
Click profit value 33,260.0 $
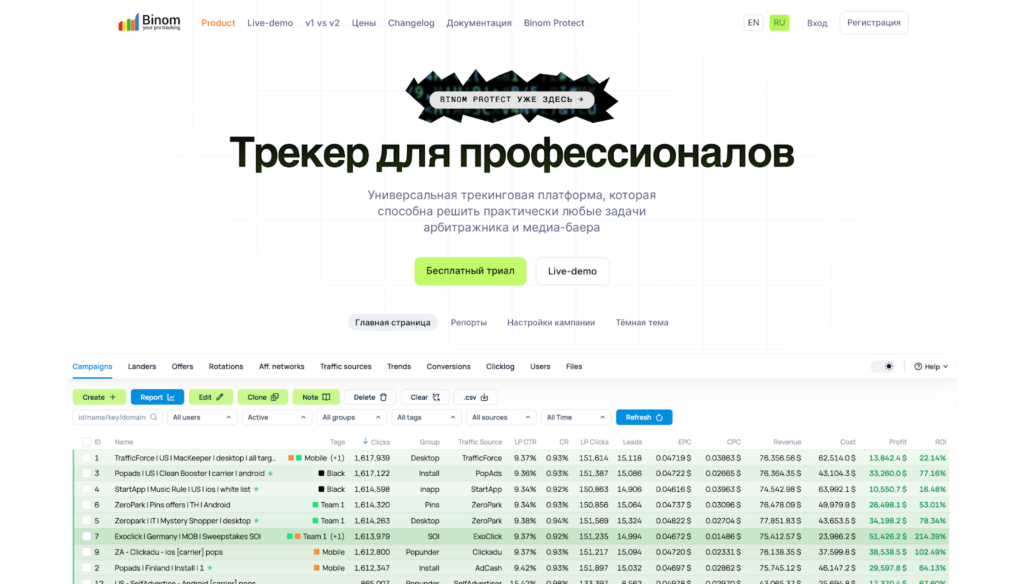pos(888,474)
